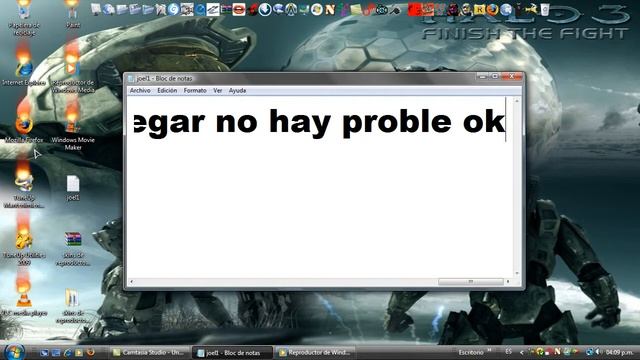The height and width of the screenshot is (360, 640).
Task: Click the Show Desktop quick launch icon
Action: [x=44, y=352]
